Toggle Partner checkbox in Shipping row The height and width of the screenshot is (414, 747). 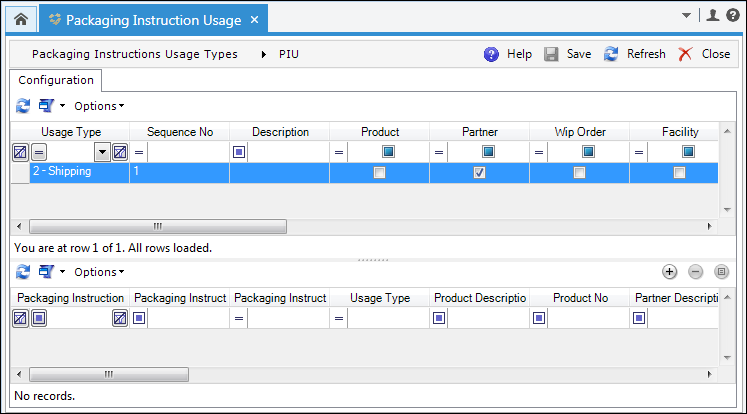[x=480, y=172]
